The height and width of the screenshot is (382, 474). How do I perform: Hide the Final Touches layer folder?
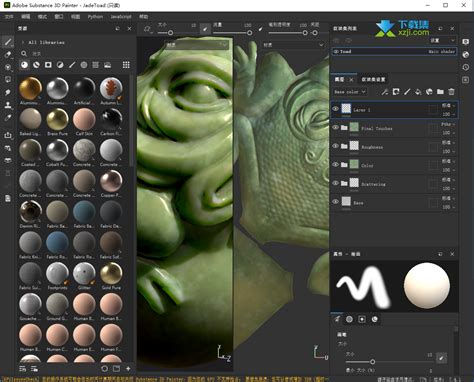pos(336,128)
